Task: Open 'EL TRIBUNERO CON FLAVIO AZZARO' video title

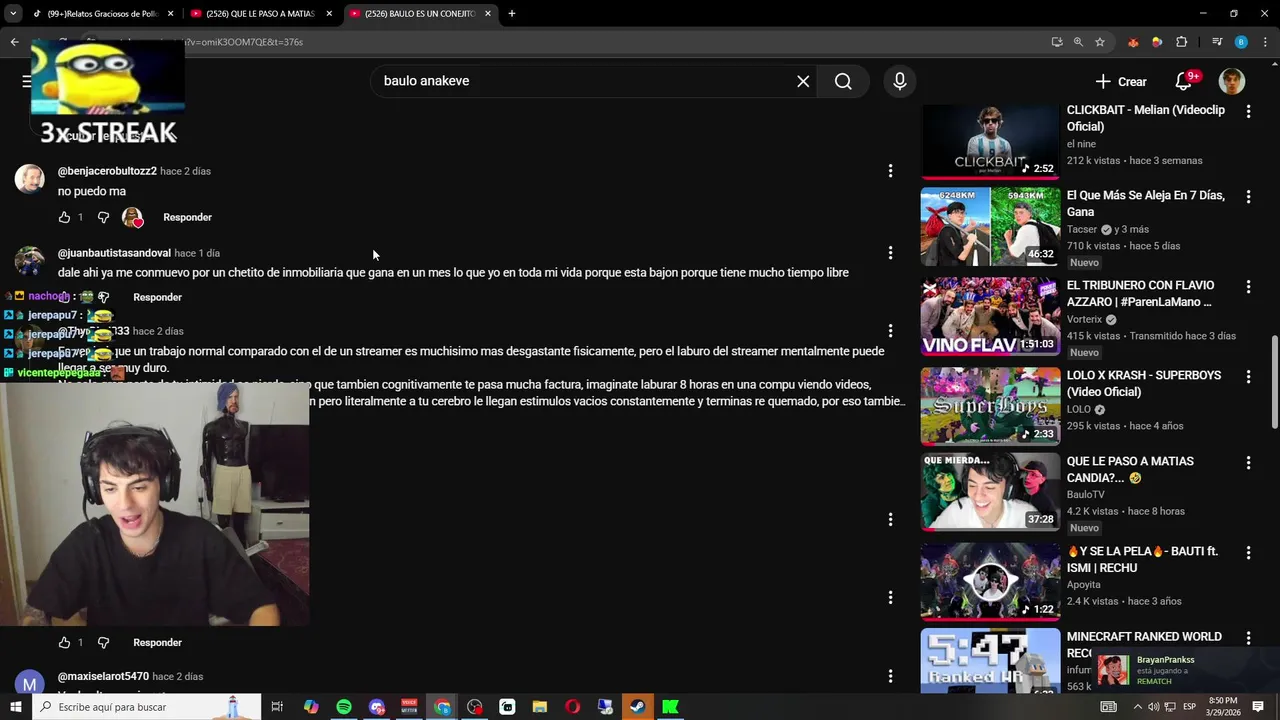Action: 1140,294
